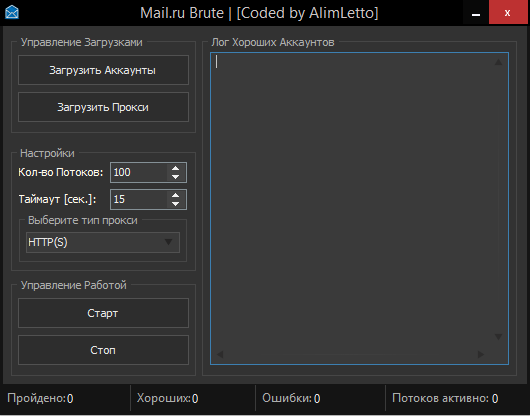This screenshot has height=416, width=530.
Task: Decrease Кол-во Потоков with down arrow
Action: tap(175, 177)
